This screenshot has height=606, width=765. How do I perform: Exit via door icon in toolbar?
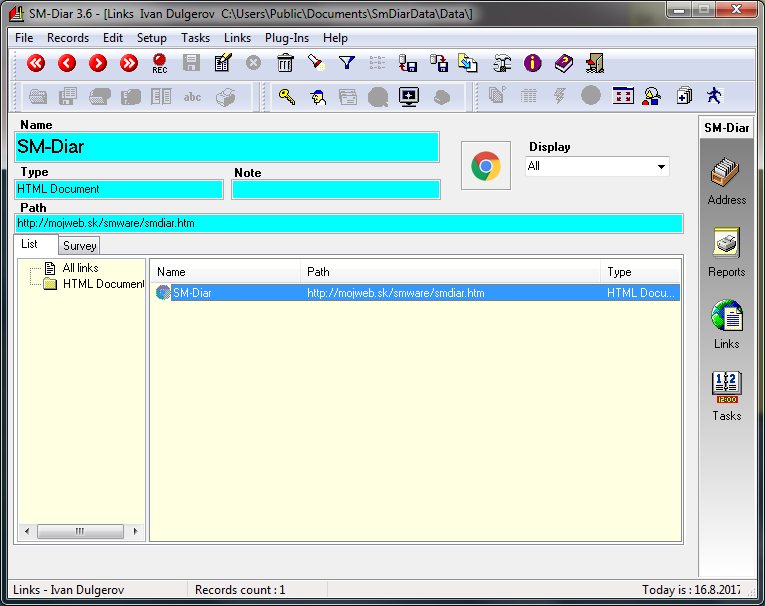[595, 63]
